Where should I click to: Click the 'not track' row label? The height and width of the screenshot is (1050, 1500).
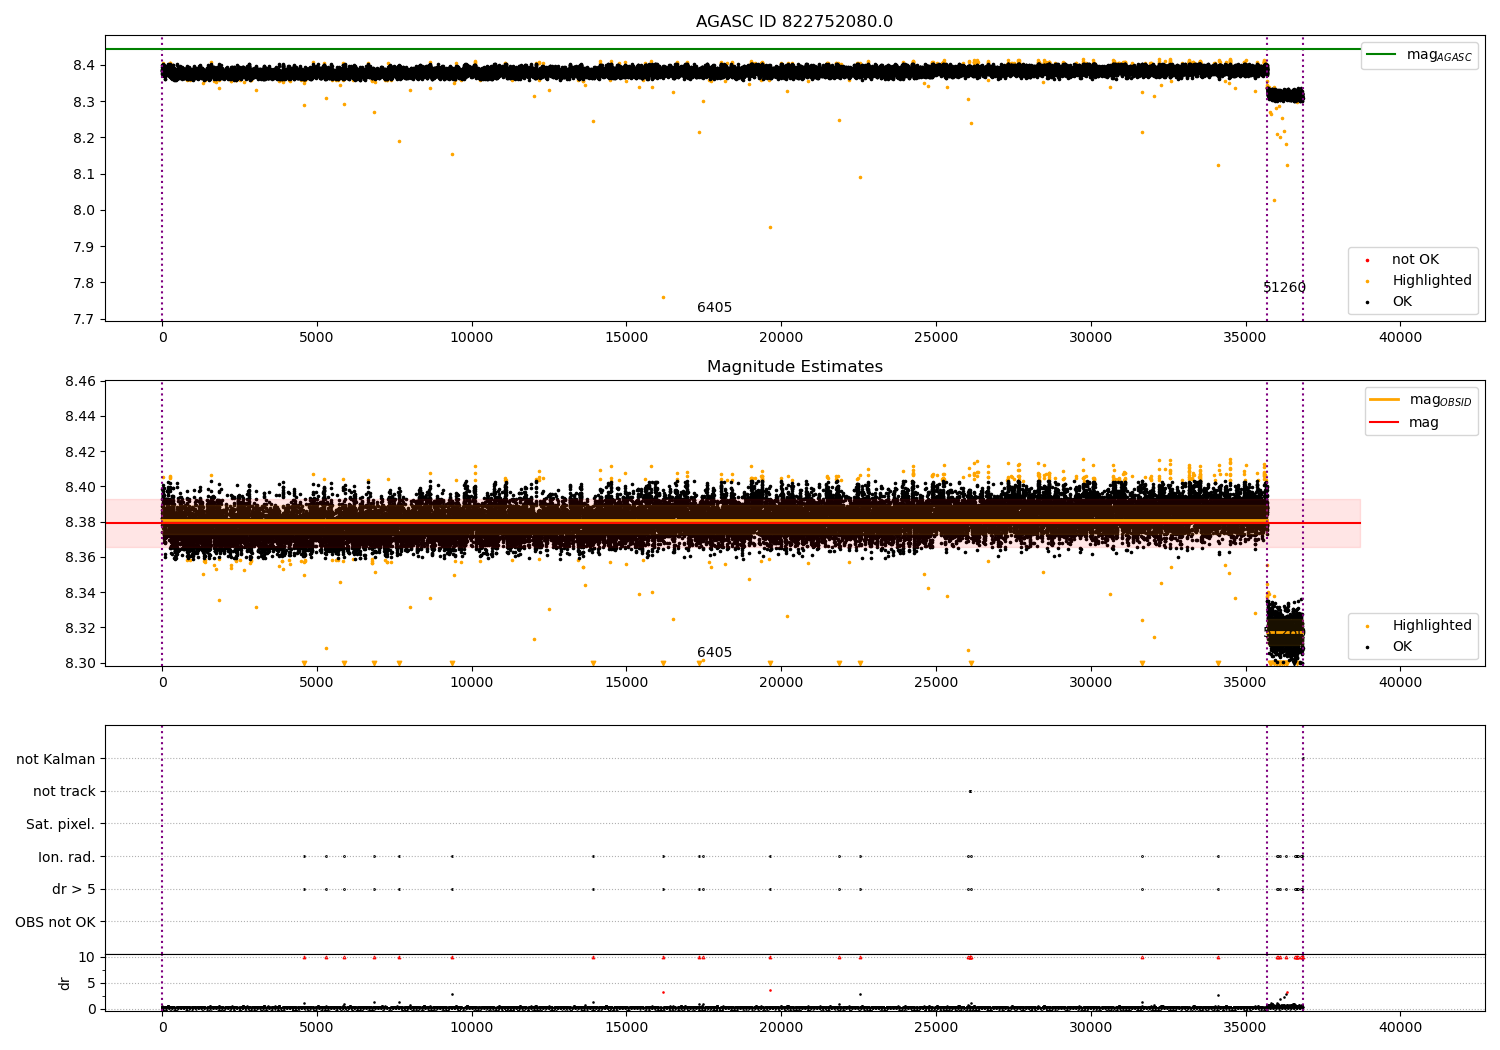pyautogui.click(x=64, y=791)
